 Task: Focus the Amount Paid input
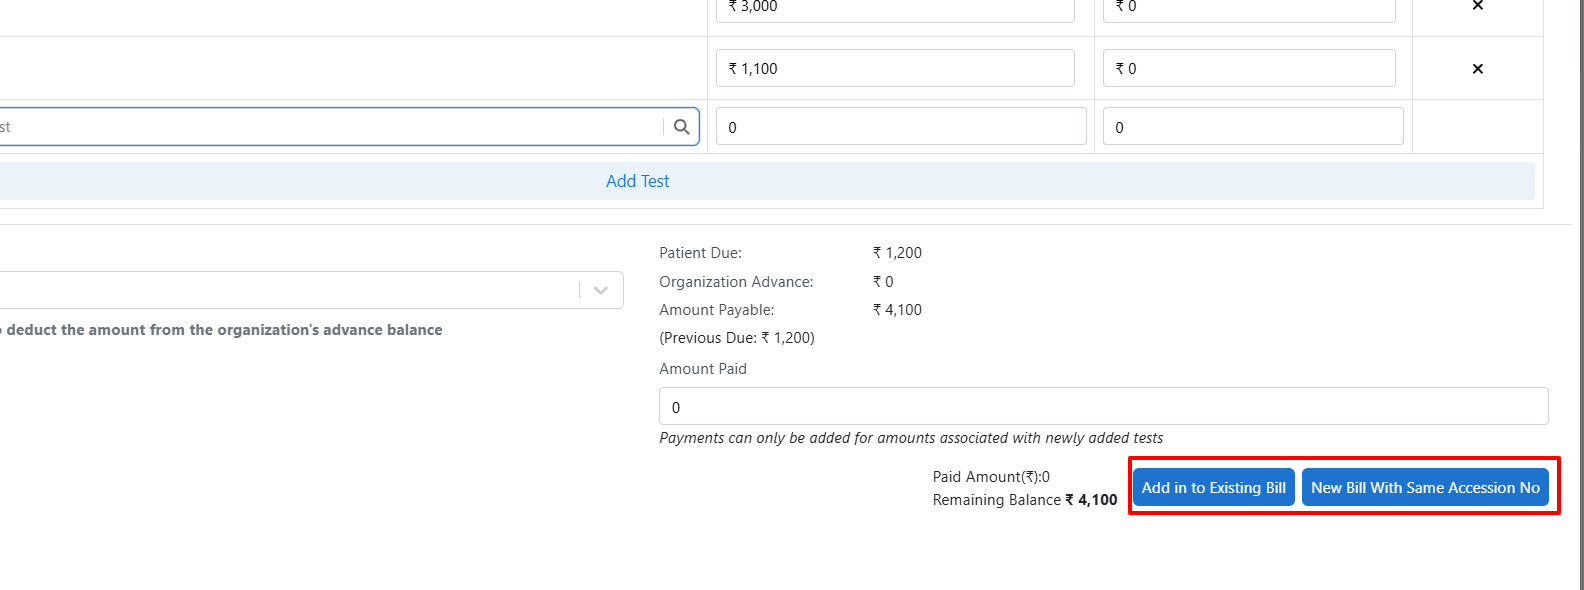(x=1103, y=407)
